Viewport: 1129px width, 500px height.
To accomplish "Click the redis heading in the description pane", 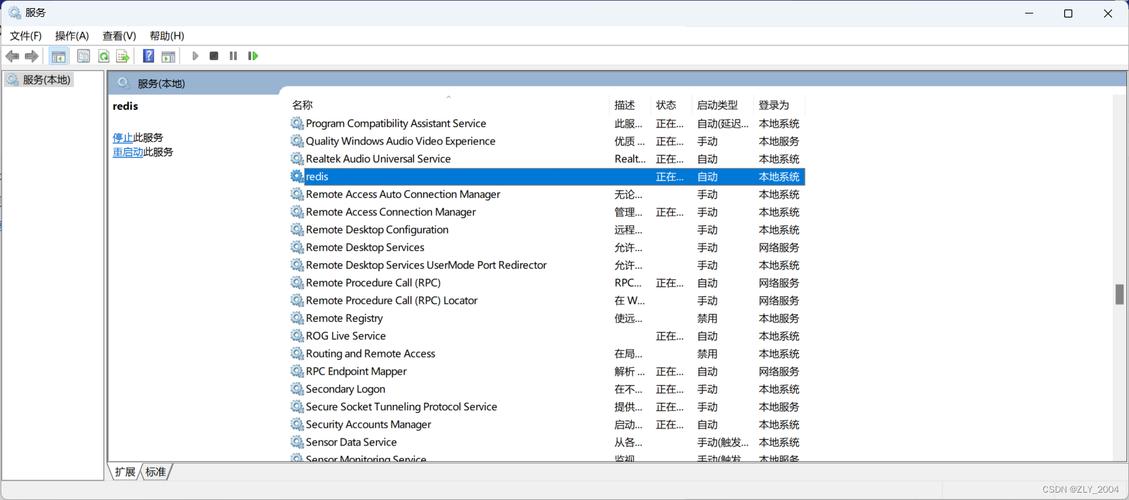I will coord(125,106).
